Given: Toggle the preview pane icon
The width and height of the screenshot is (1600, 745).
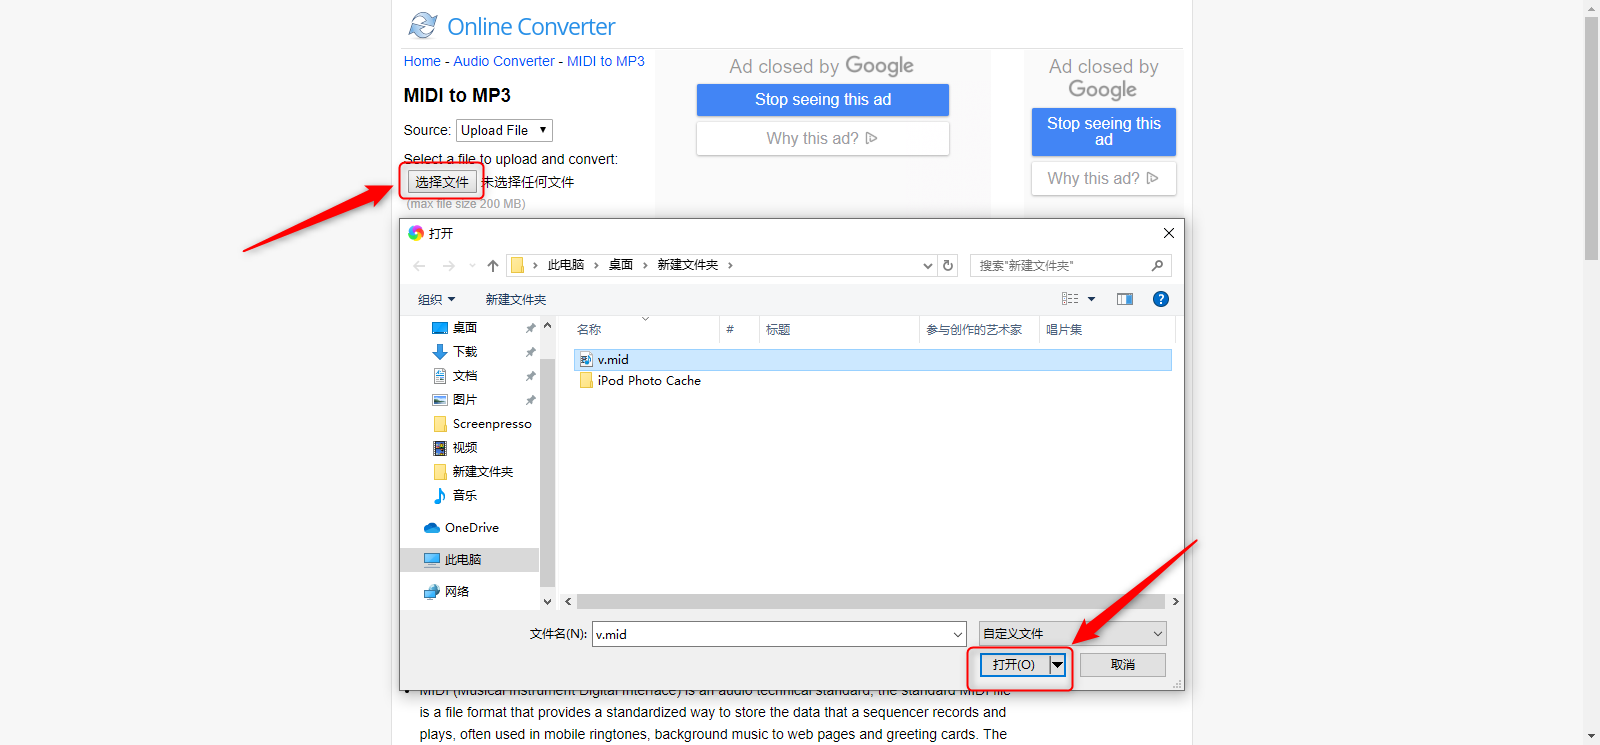Looking at the screenshot, I should 1125,299.
